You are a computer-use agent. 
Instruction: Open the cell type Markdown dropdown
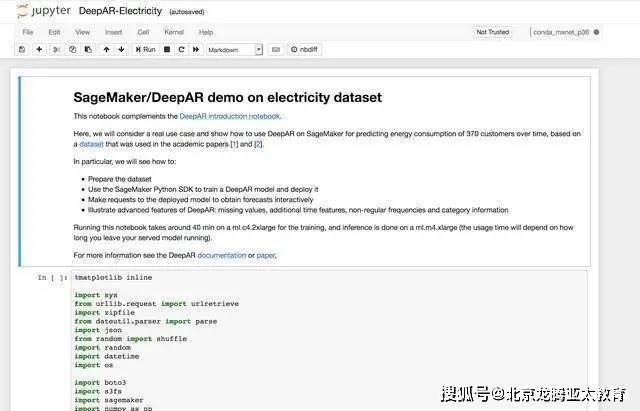point(234,50)
